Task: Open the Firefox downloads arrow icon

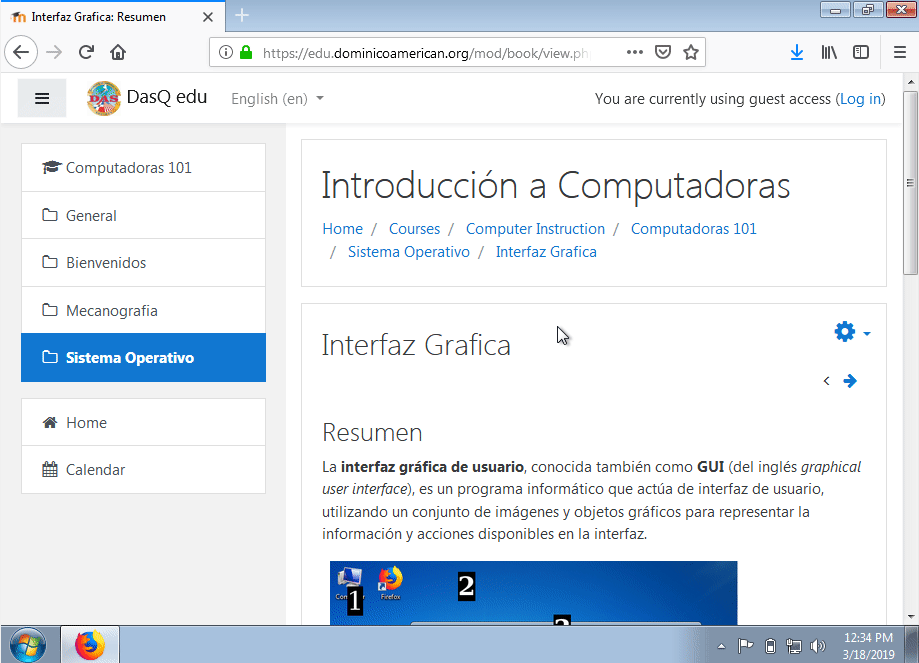Action: click(796, 53)
